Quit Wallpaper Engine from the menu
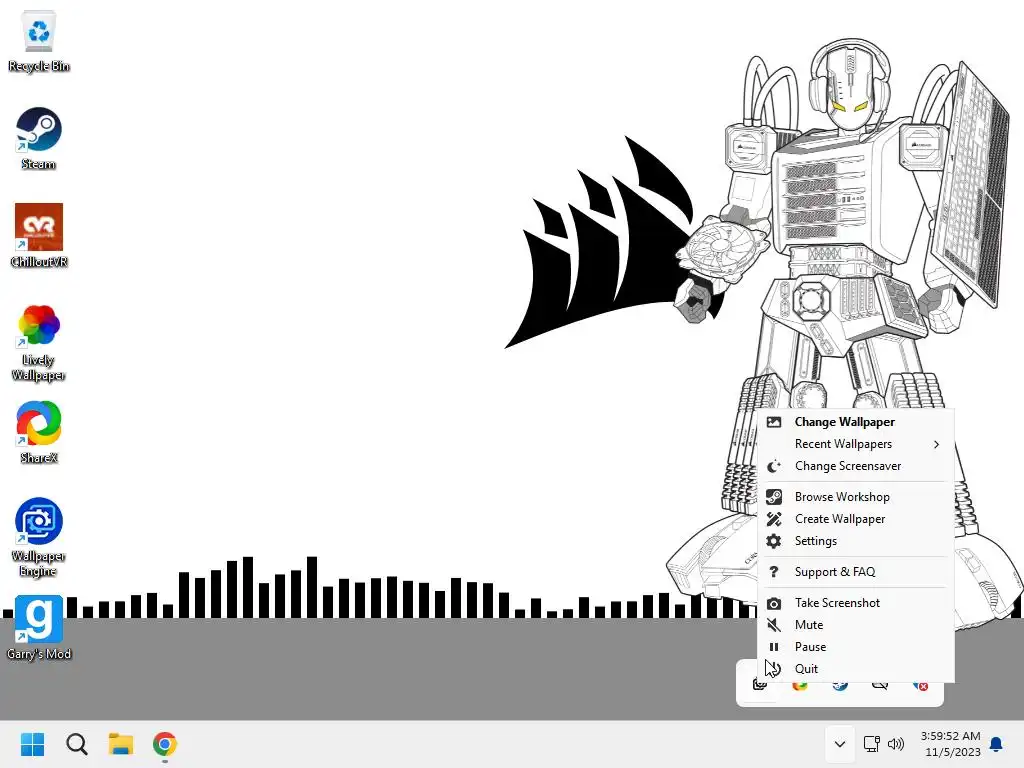 point(856,669)
